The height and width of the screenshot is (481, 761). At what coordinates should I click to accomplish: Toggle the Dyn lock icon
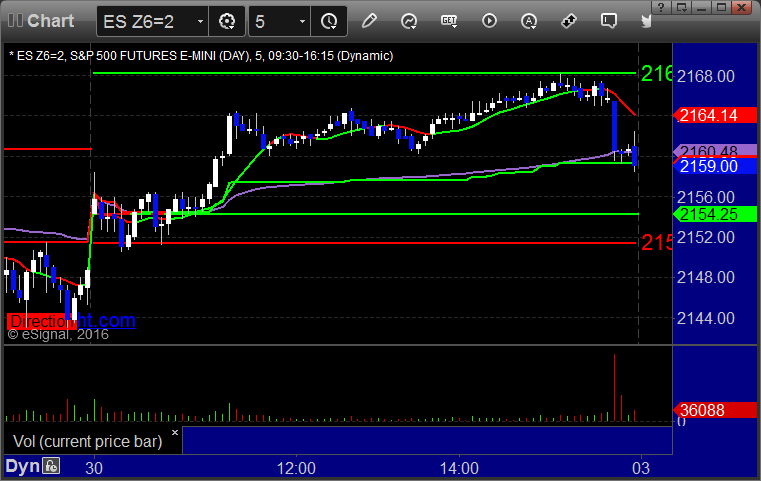pyautogui.click(x=51, y=466)
